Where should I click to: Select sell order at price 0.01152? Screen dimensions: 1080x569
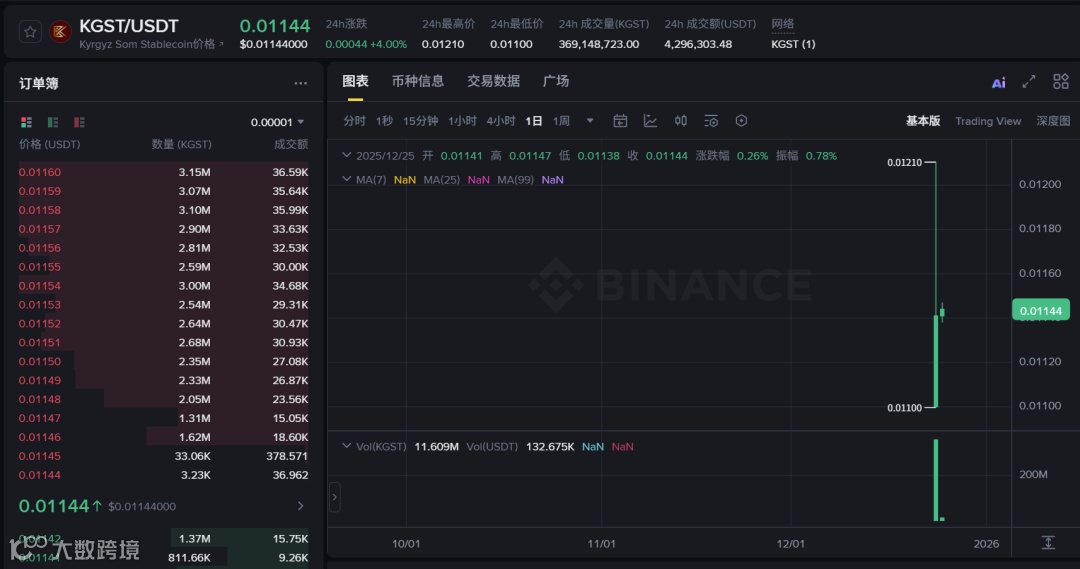coord(163,324)
